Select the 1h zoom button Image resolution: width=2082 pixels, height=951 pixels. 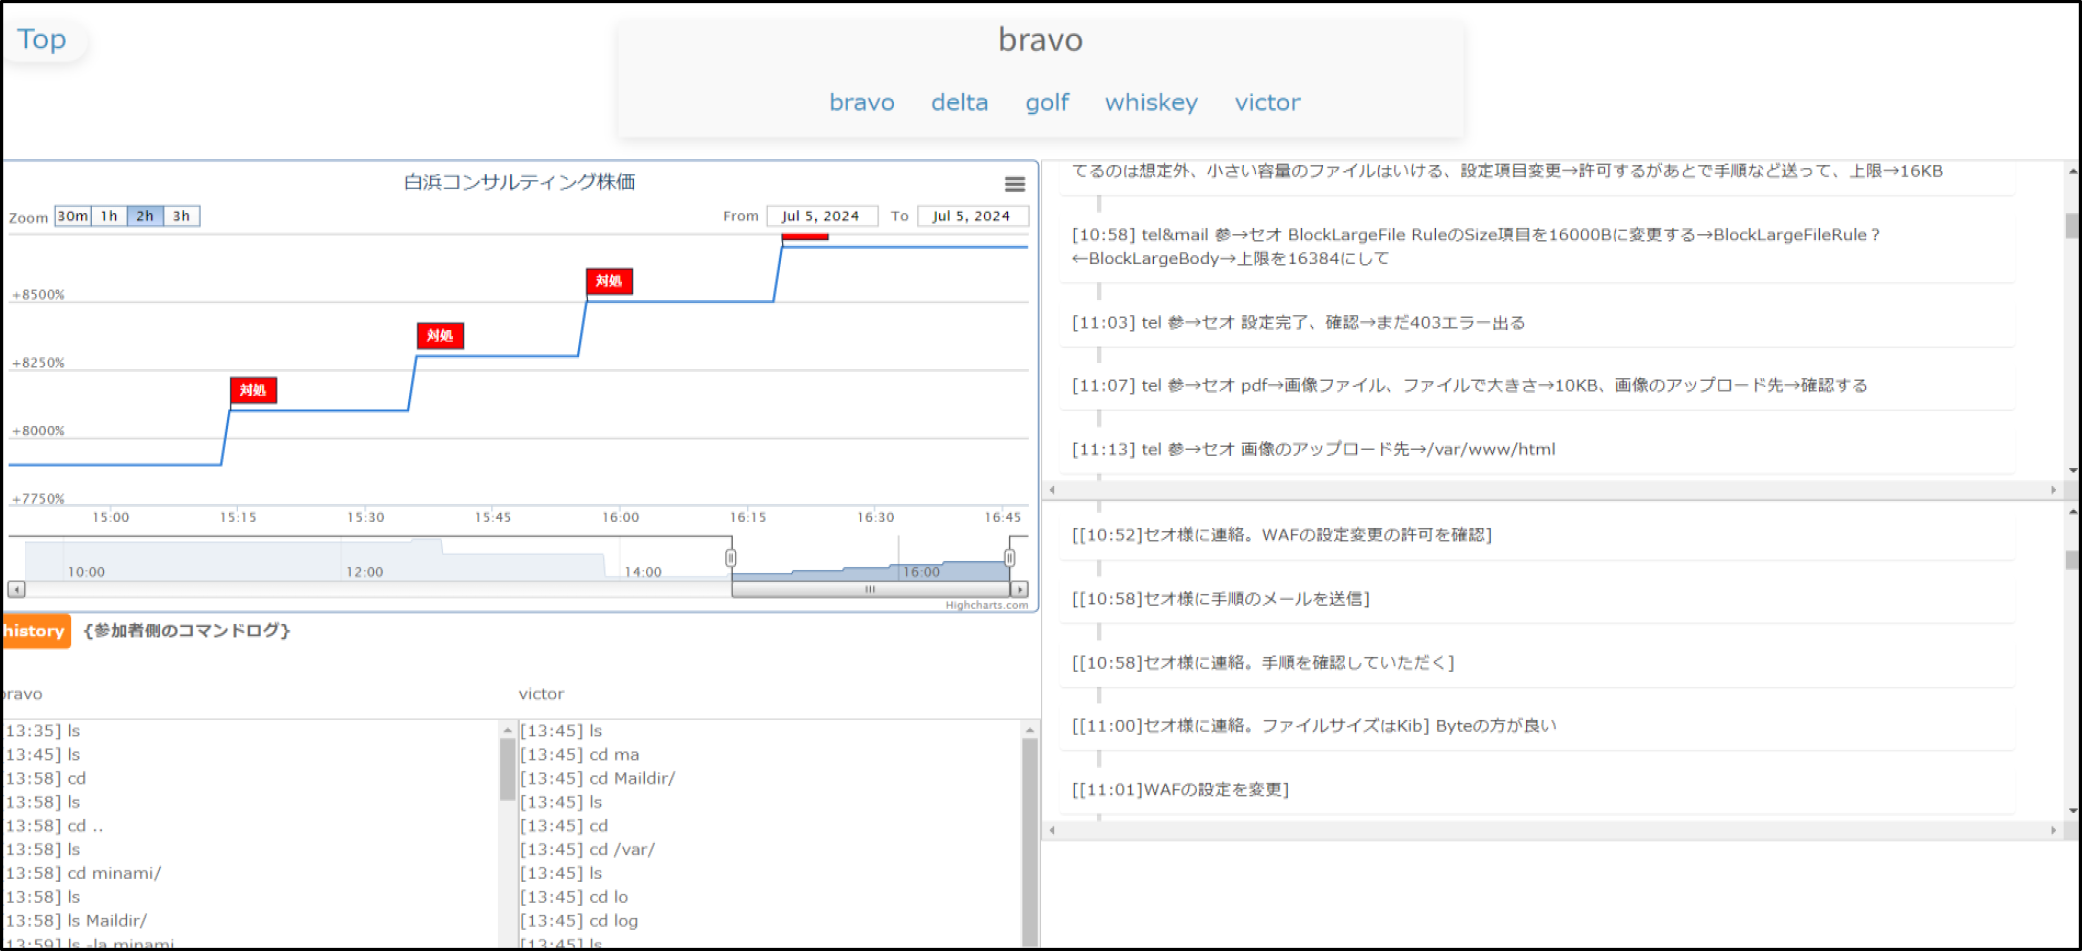(109, 216)
